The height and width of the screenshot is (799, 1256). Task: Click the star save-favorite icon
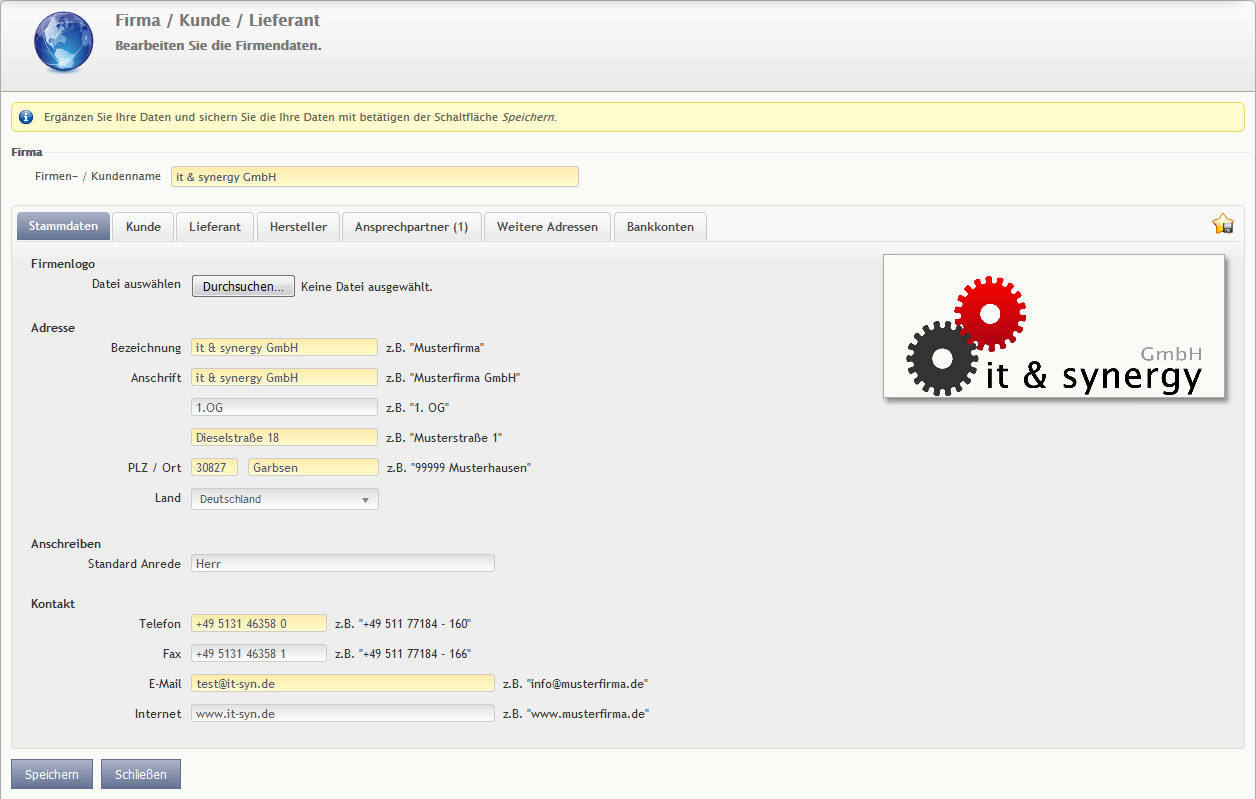(x=1223, y=224)
